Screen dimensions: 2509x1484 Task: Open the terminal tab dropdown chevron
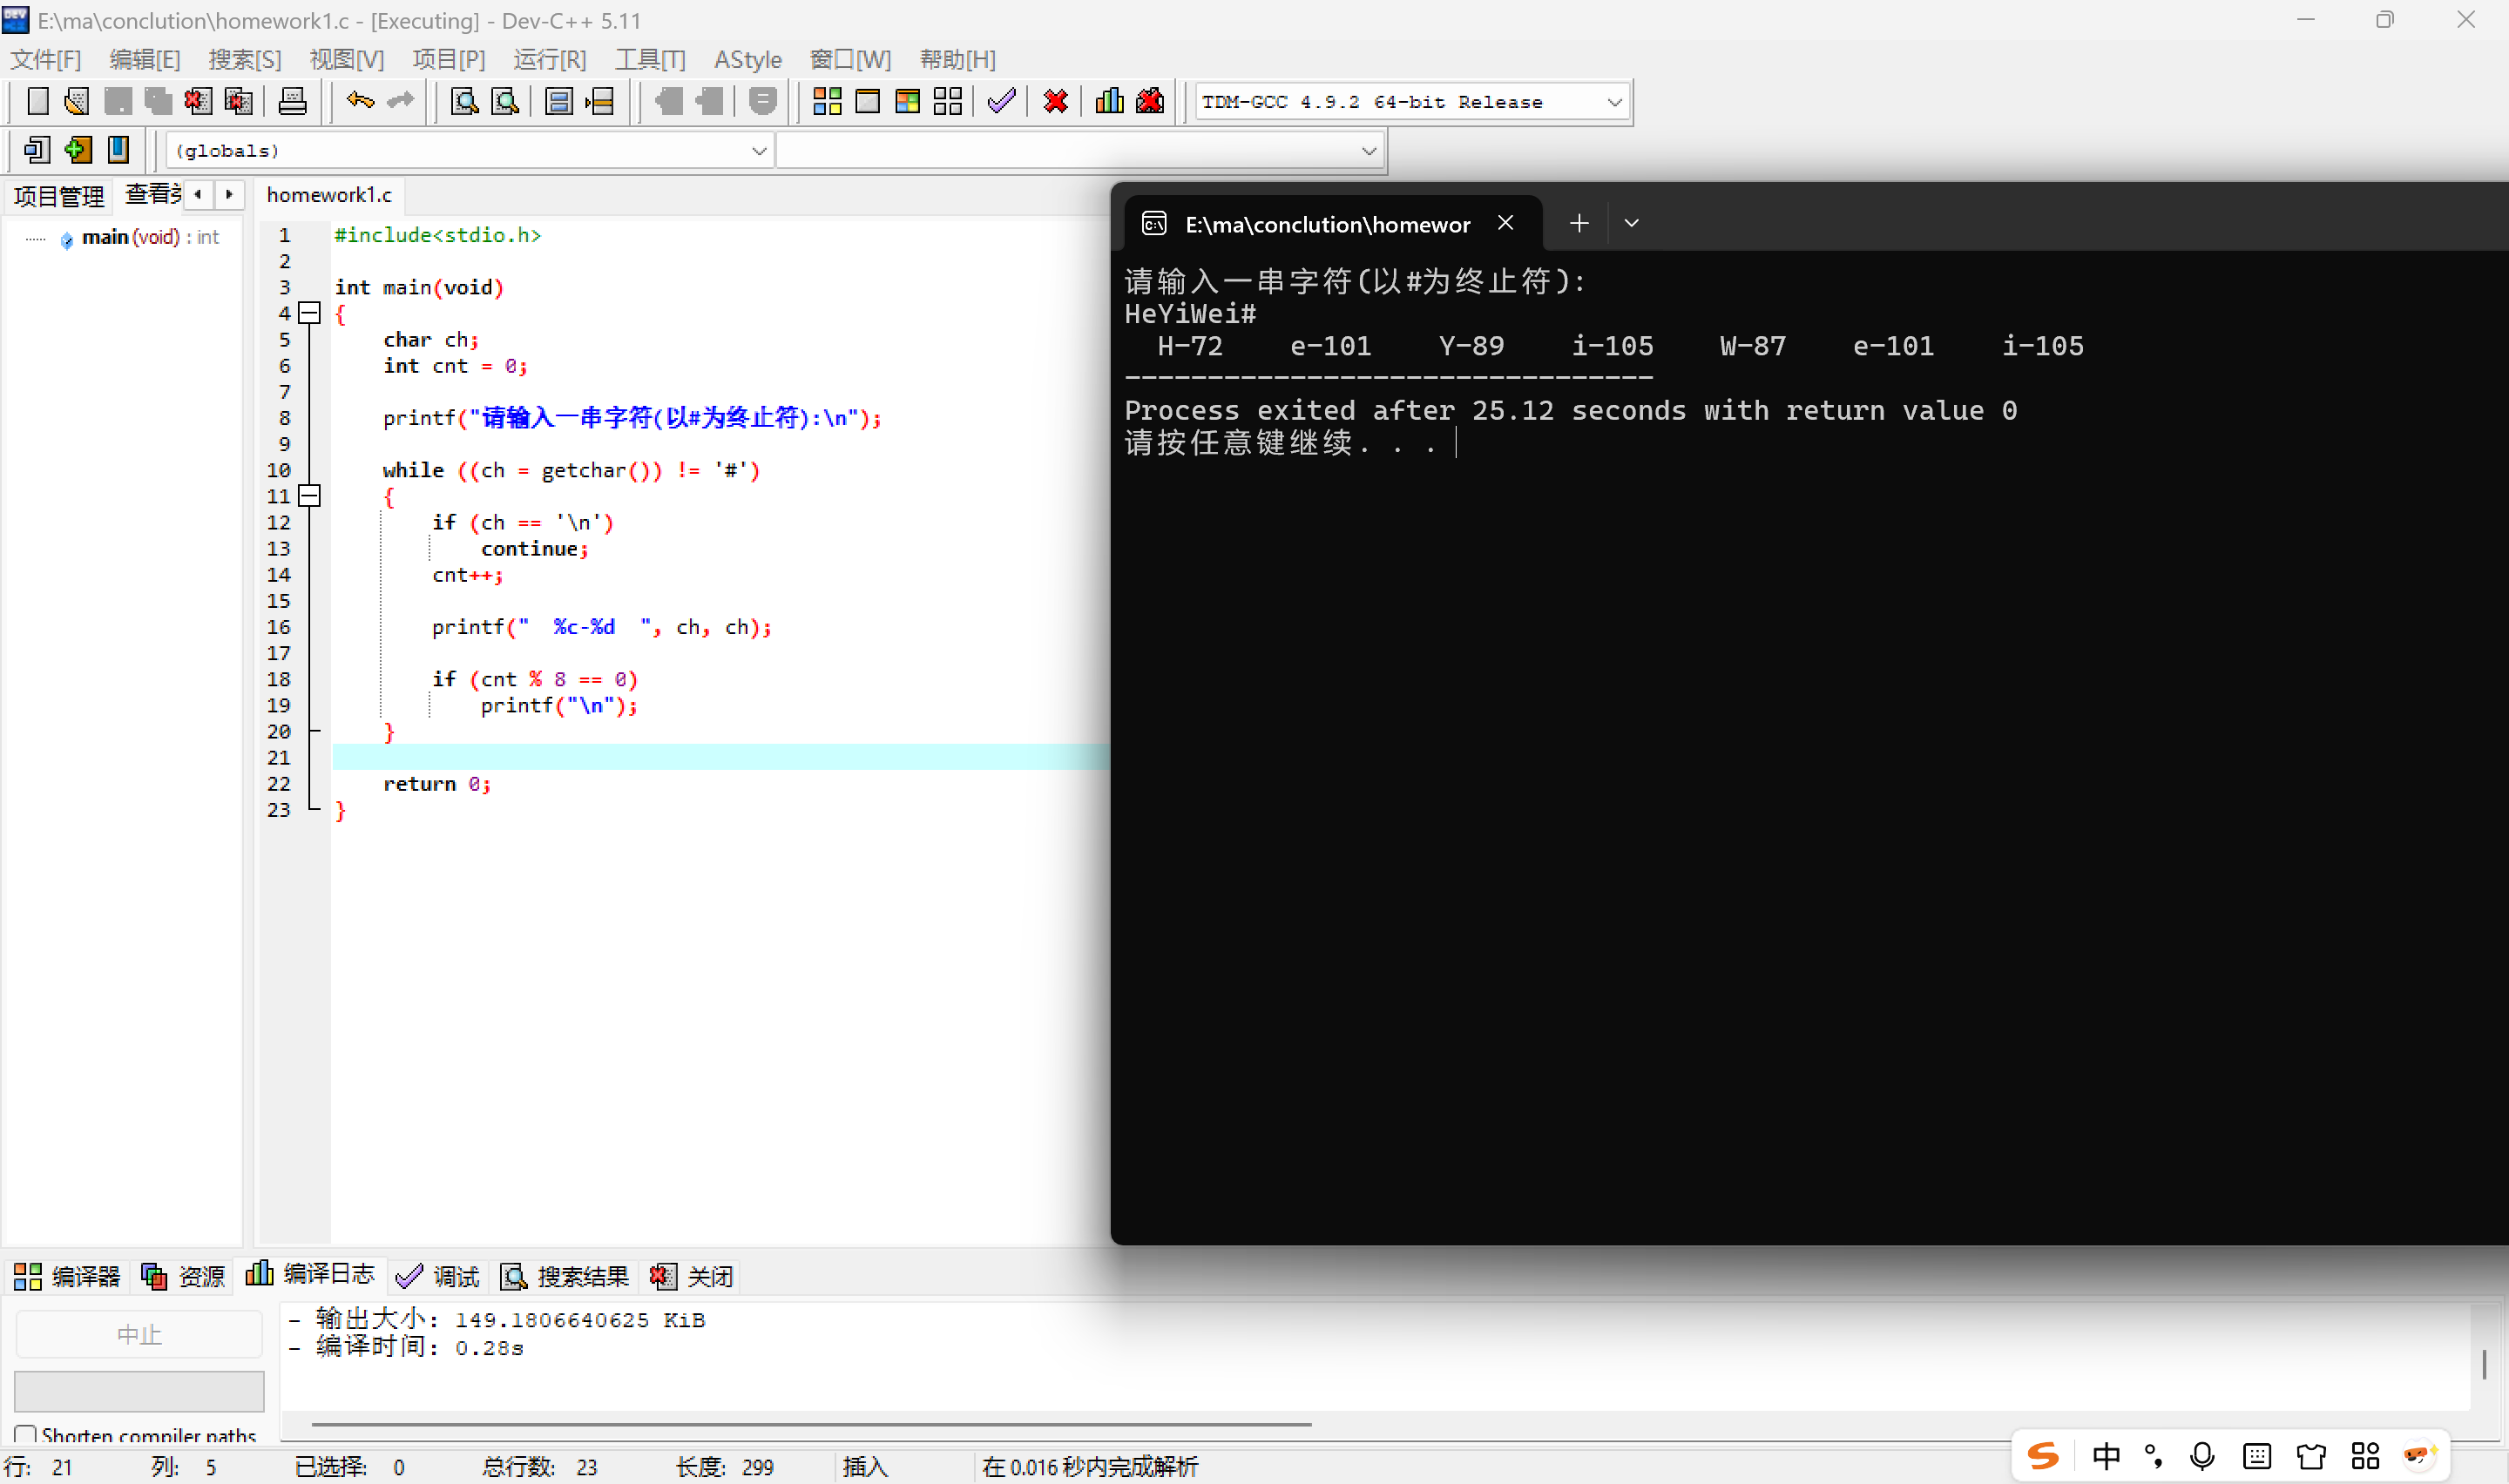(1631, 223)
